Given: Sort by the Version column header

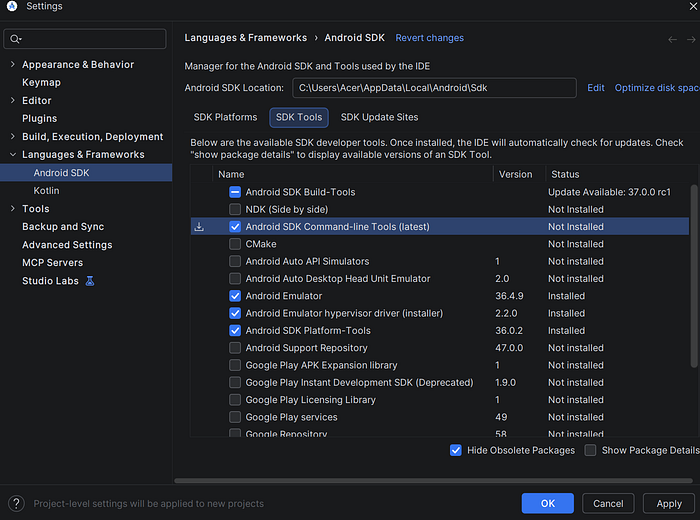Looking at the screenshot, I should [x=519, y=174].
